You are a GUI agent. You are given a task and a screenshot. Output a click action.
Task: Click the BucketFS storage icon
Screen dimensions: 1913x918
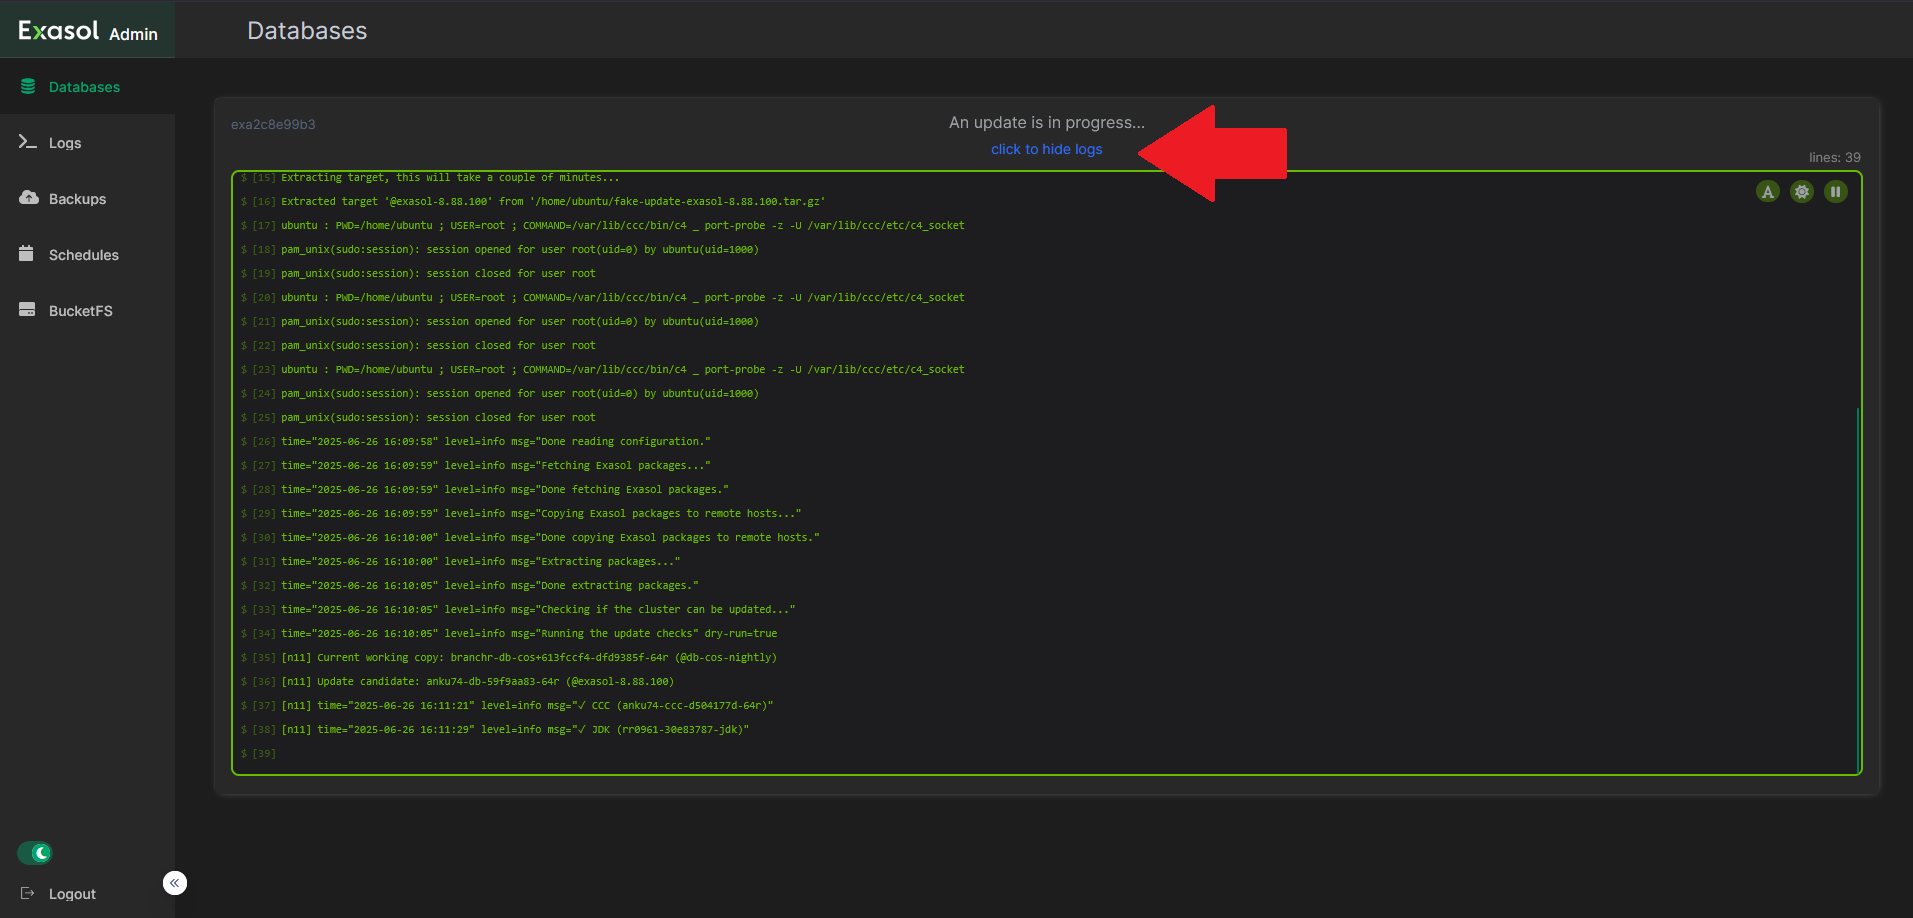27,310
